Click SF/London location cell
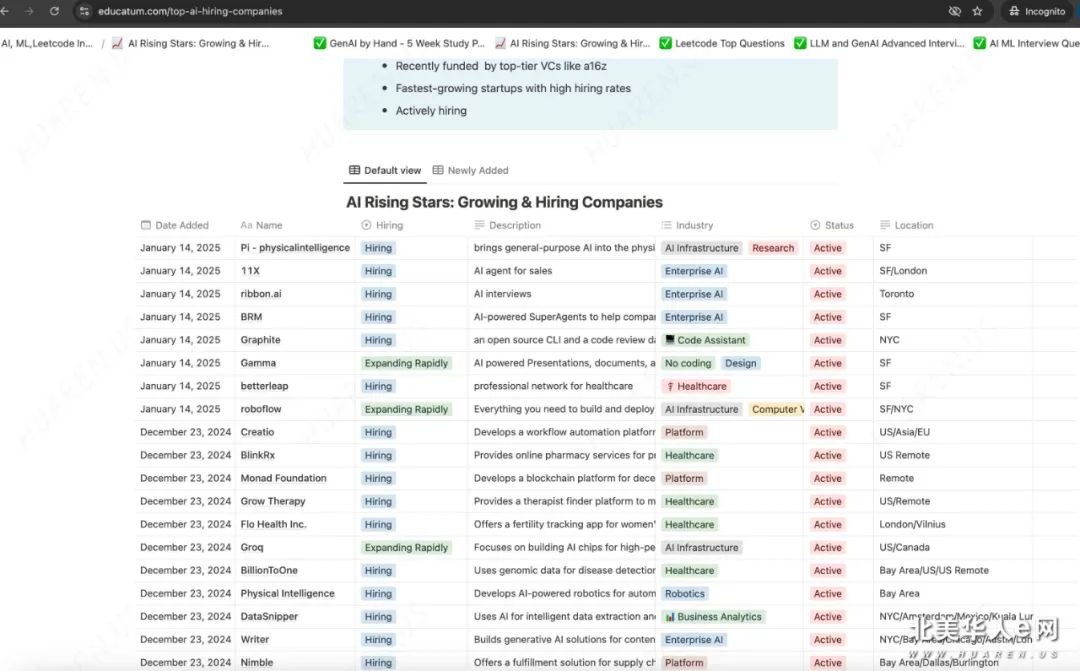Image resolution: width=1080 pixels, height=671 pixels. [903, 271]
